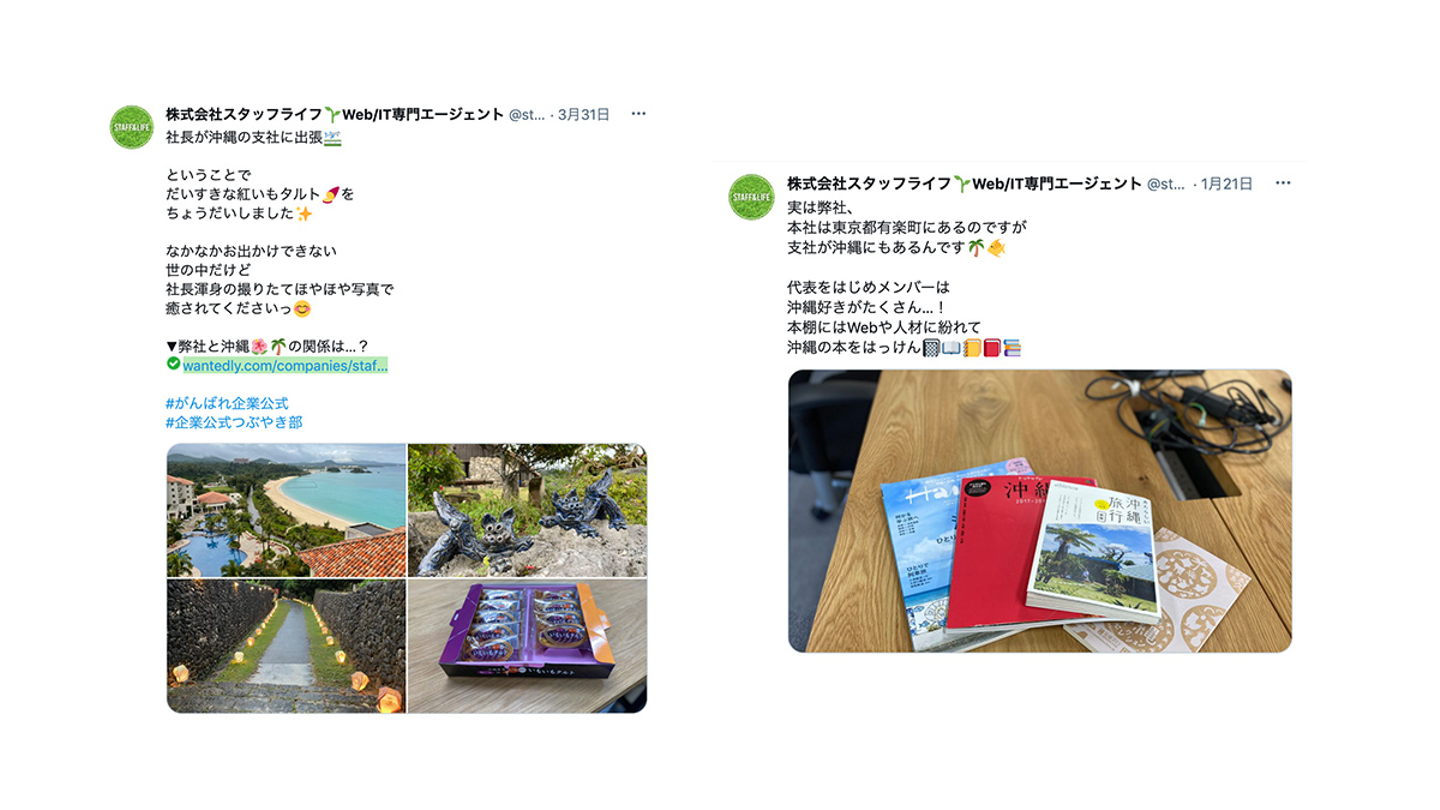Select the @st... handle on the left tweet
Screen dimensions: 1440x810
pyautogui.click(x=527, y=115)
